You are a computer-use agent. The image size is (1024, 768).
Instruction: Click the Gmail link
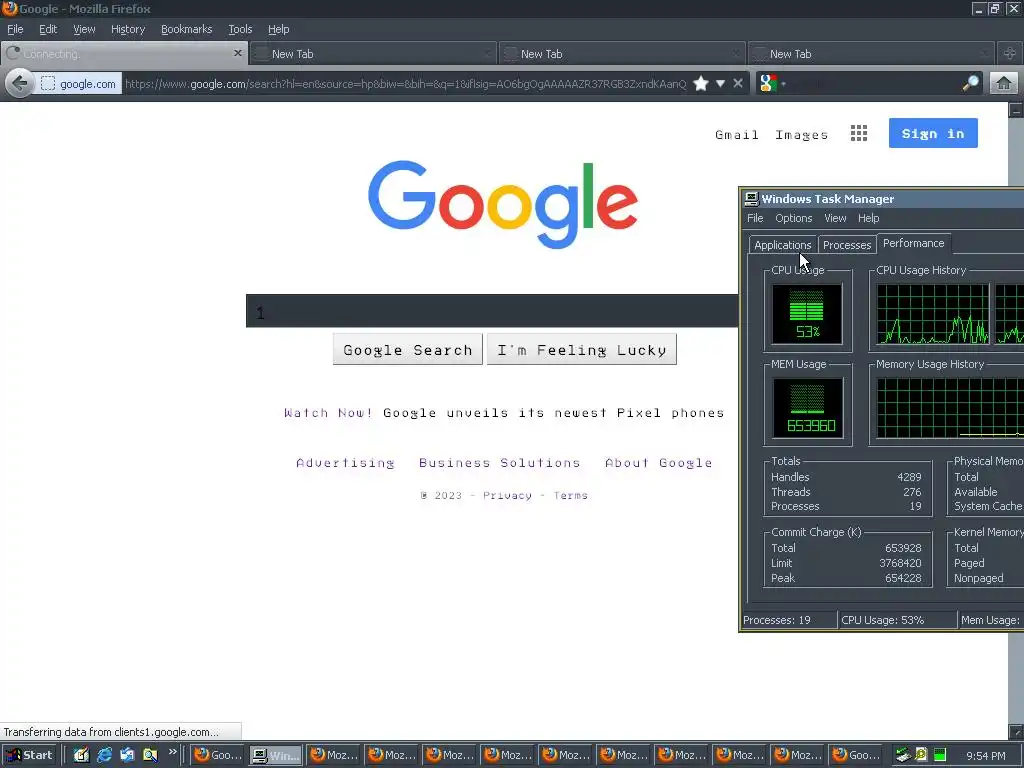pos(737,135)
